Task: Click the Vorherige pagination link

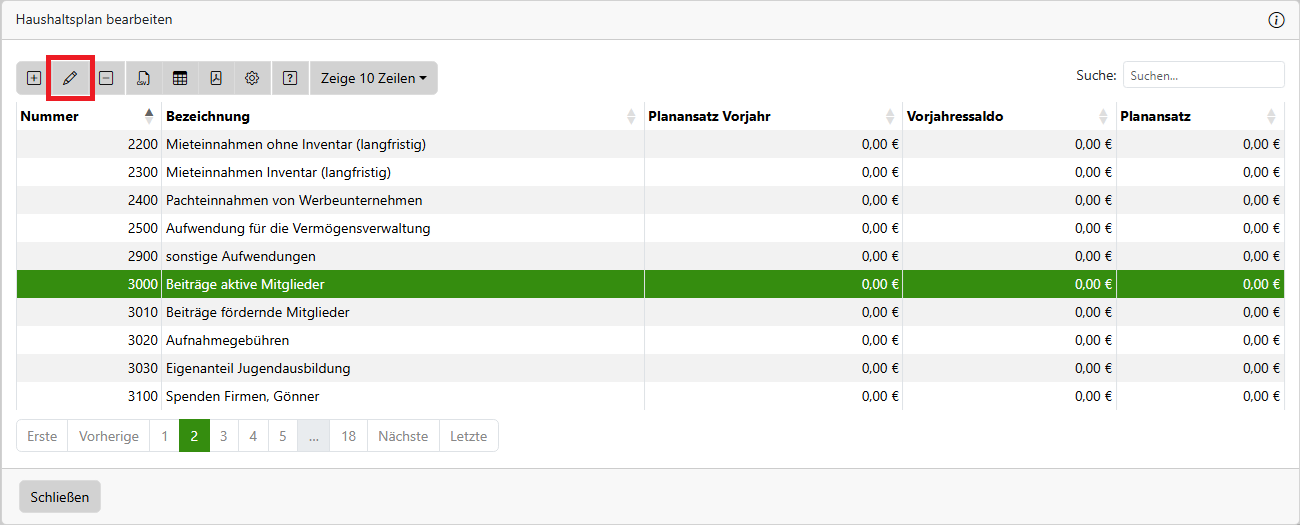Action: pos(108,436)
